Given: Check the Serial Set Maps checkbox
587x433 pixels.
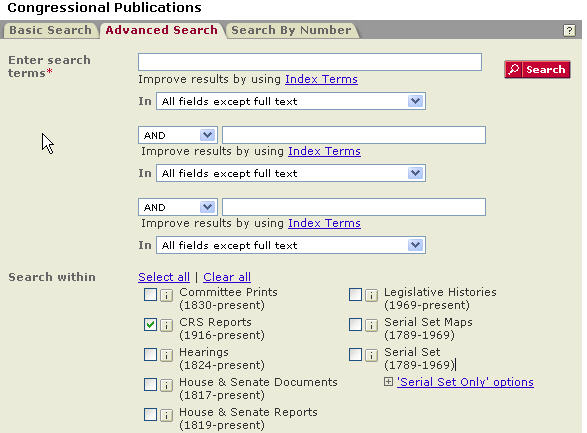Looking at the screenshot, I should coord(355,324).
